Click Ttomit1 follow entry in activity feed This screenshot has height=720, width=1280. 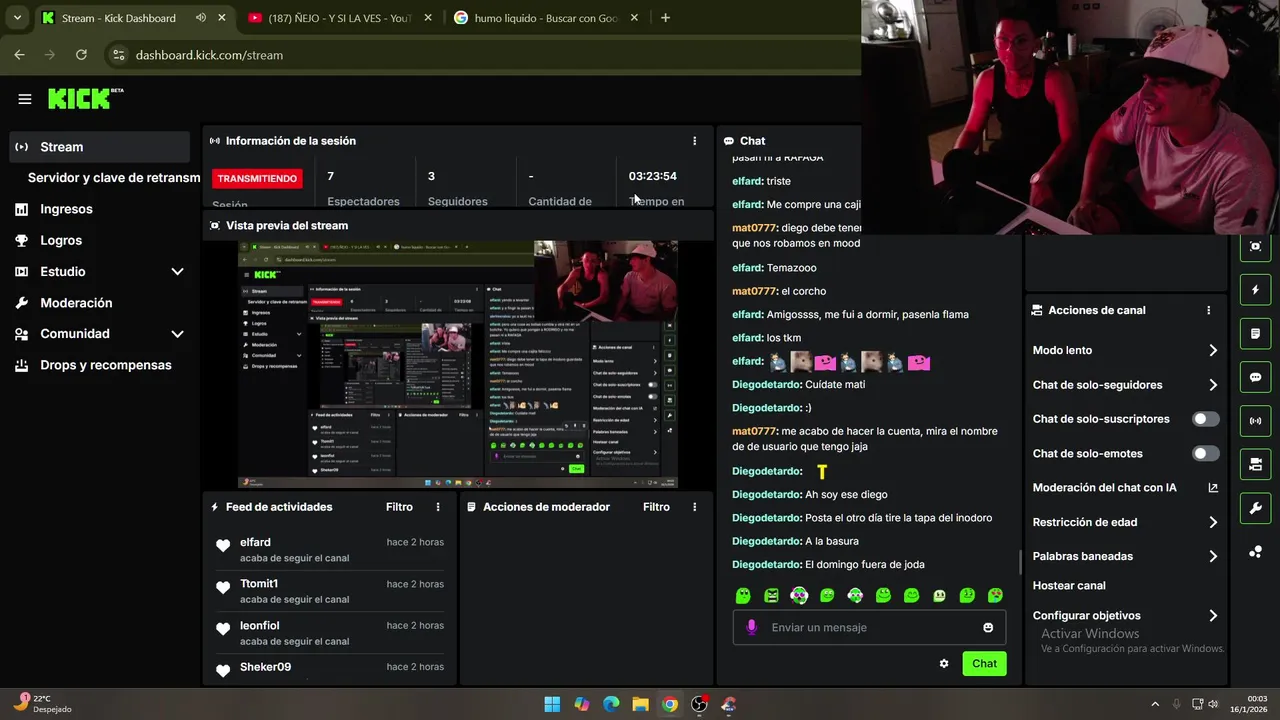tap(330, 591)
